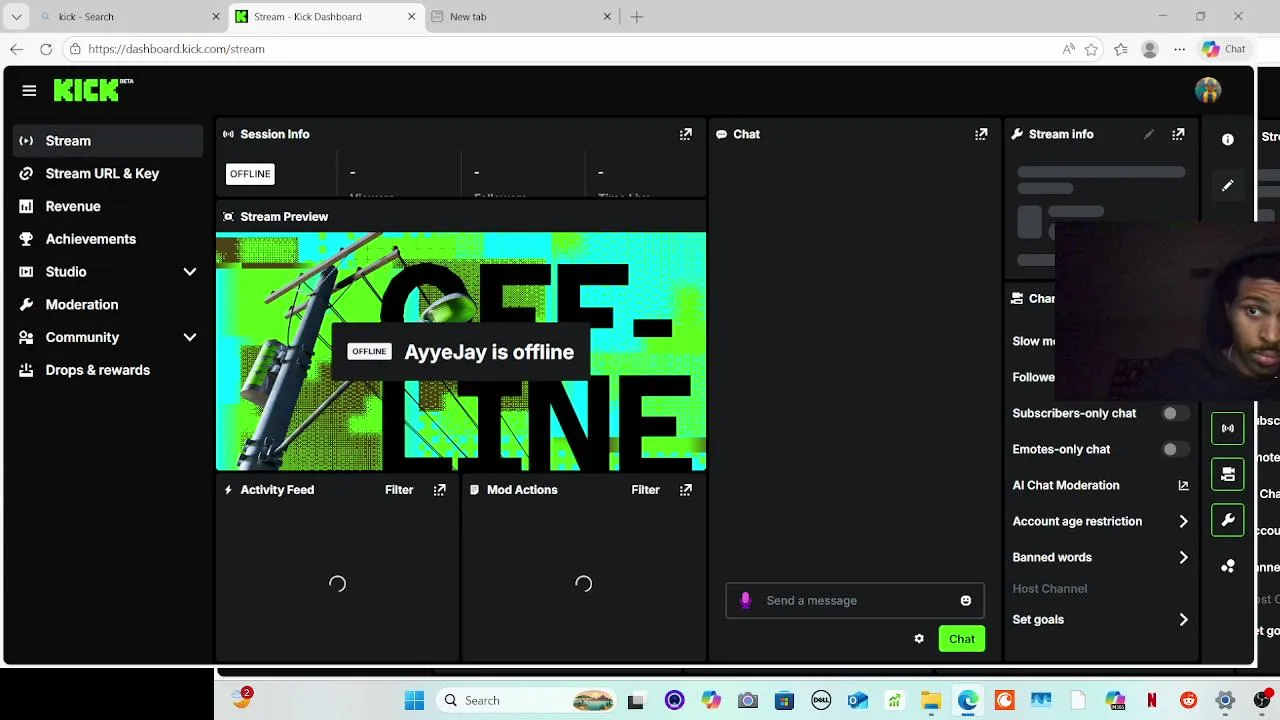Toggle Subscribers-only chat switch
Image resolution: width=1280 pixels, height=720 pixels.
[x=1175, y=413]
